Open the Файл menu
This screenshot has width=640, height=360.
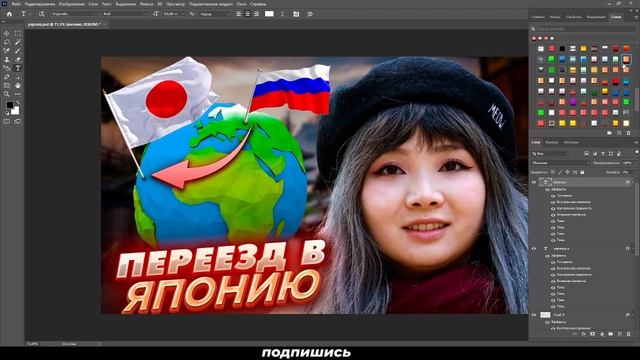(x=16, y=4)
